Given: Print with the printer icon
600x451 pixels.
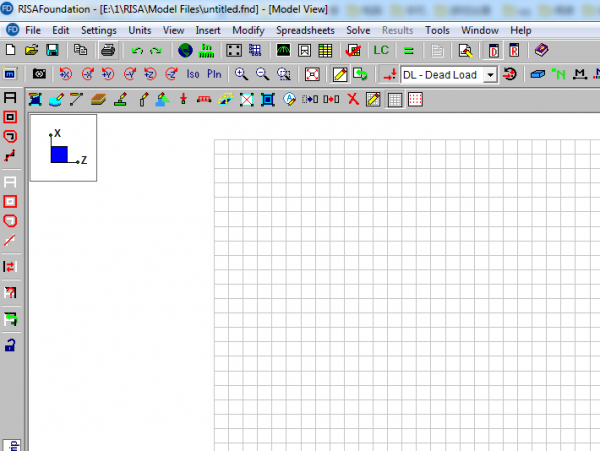Looking at the screenshot, I should (108, 50).
